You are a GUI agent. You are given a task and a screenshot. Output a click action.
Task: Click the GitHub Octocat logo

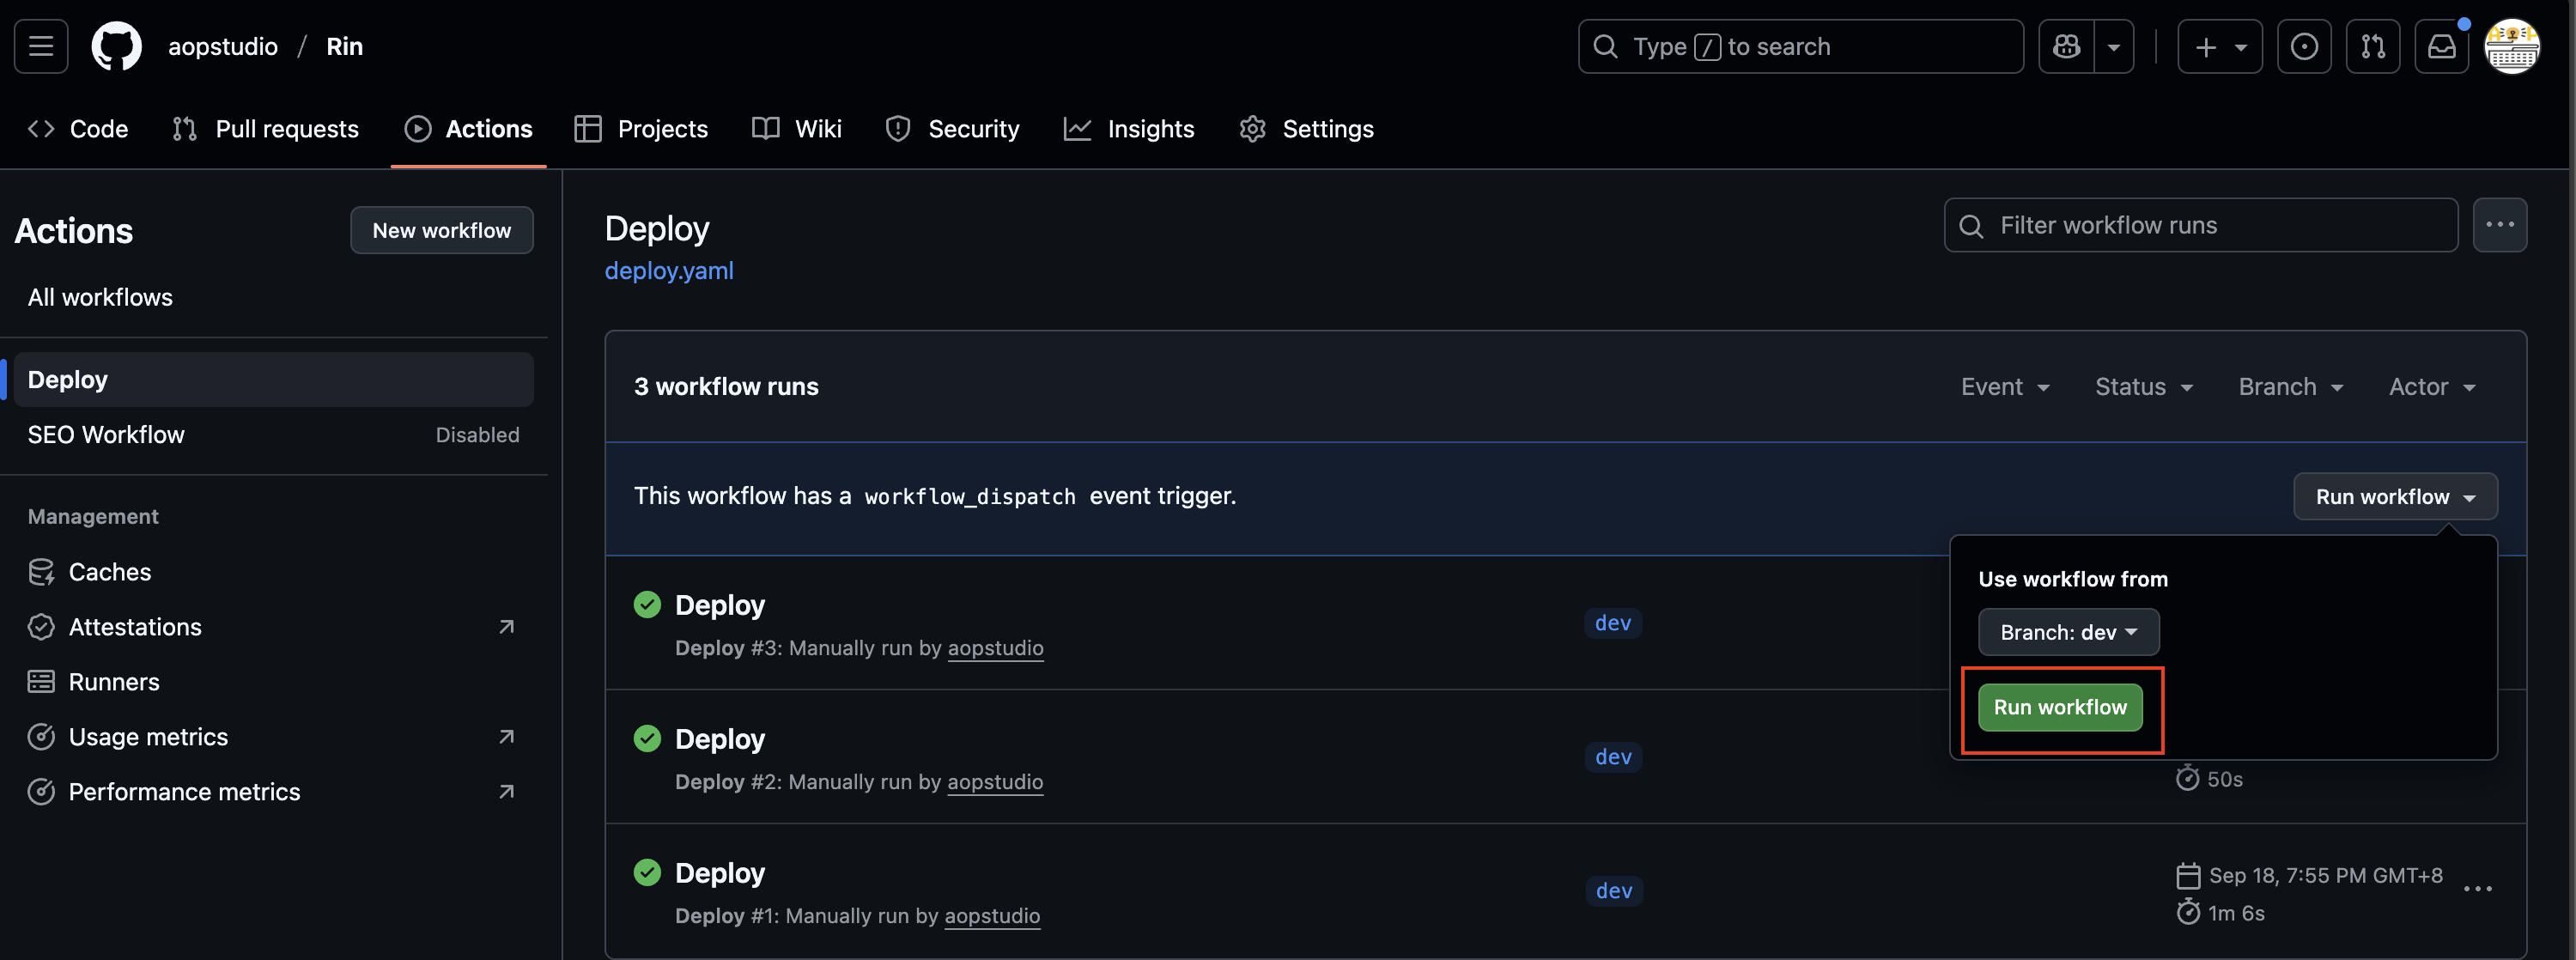(x=116, y=46)
